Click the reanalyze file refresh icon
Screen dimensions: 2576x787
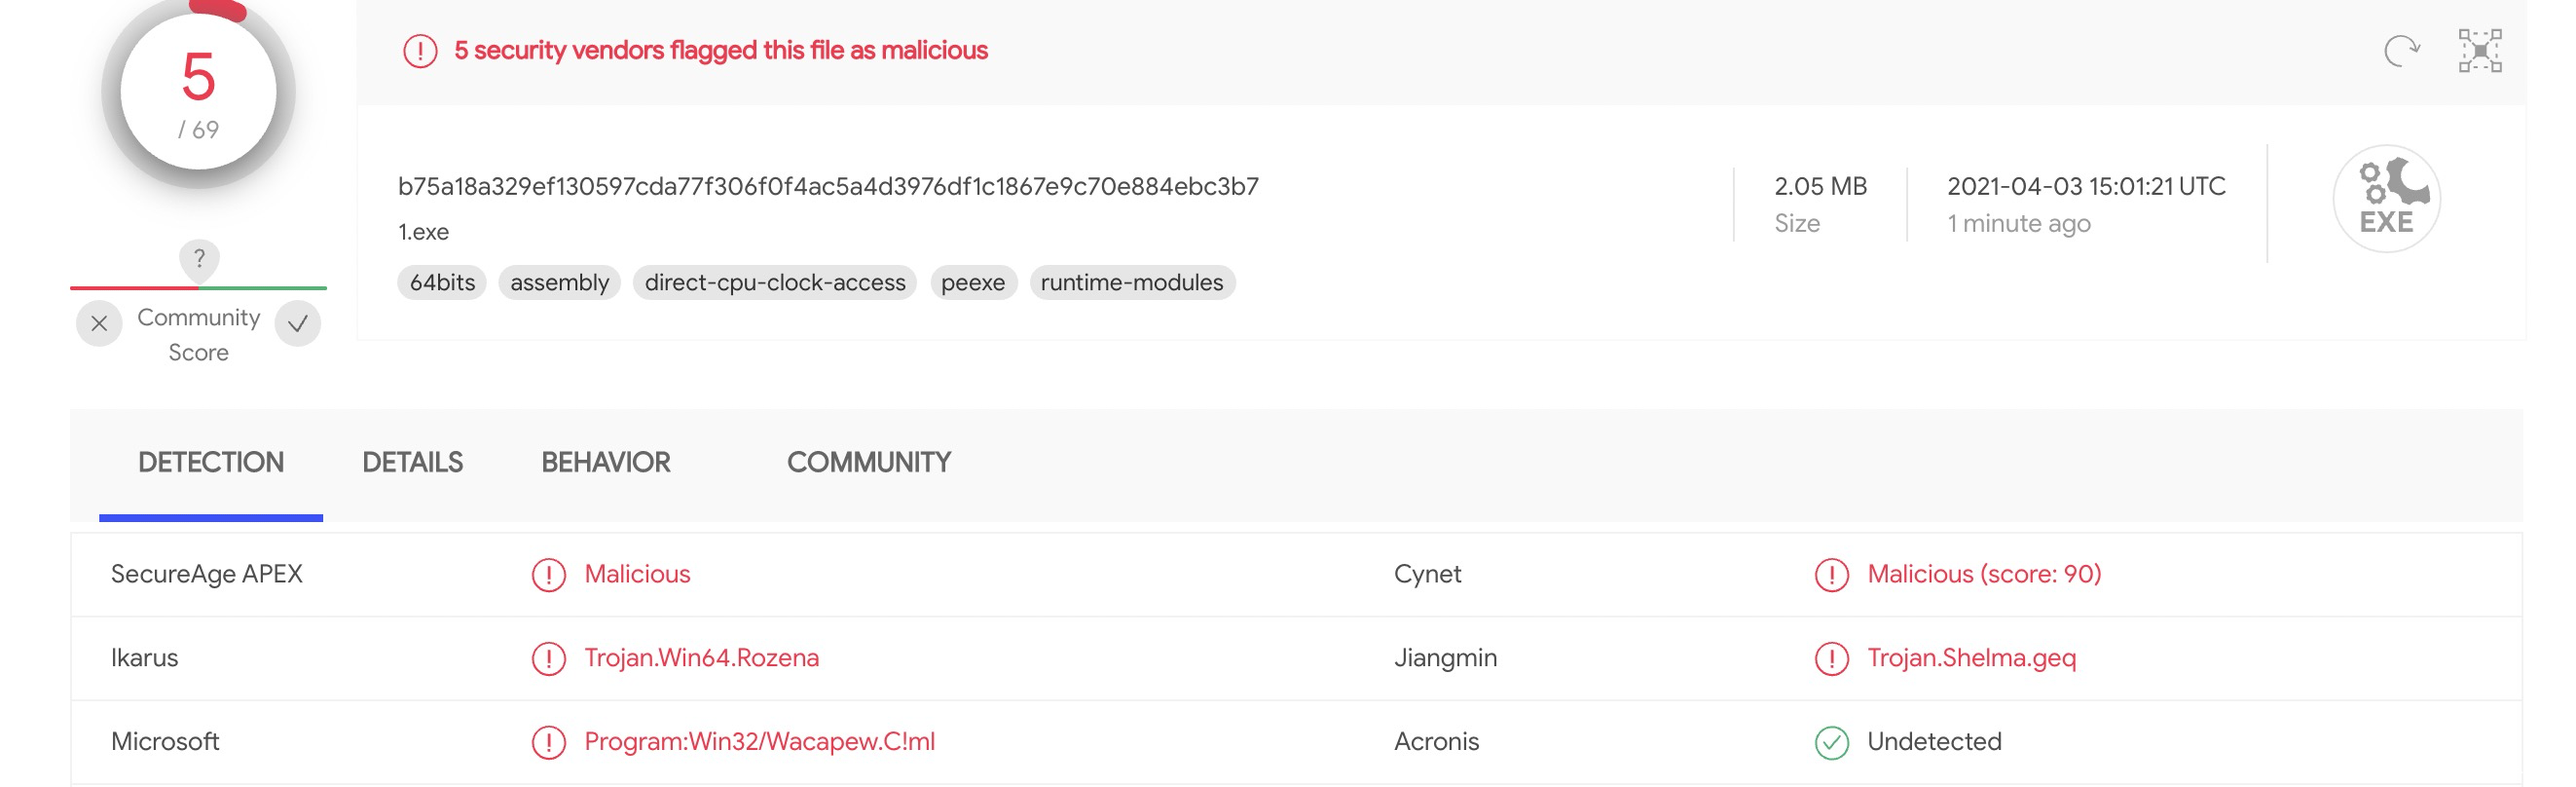pyautogui.click(x=2401, y=50)
